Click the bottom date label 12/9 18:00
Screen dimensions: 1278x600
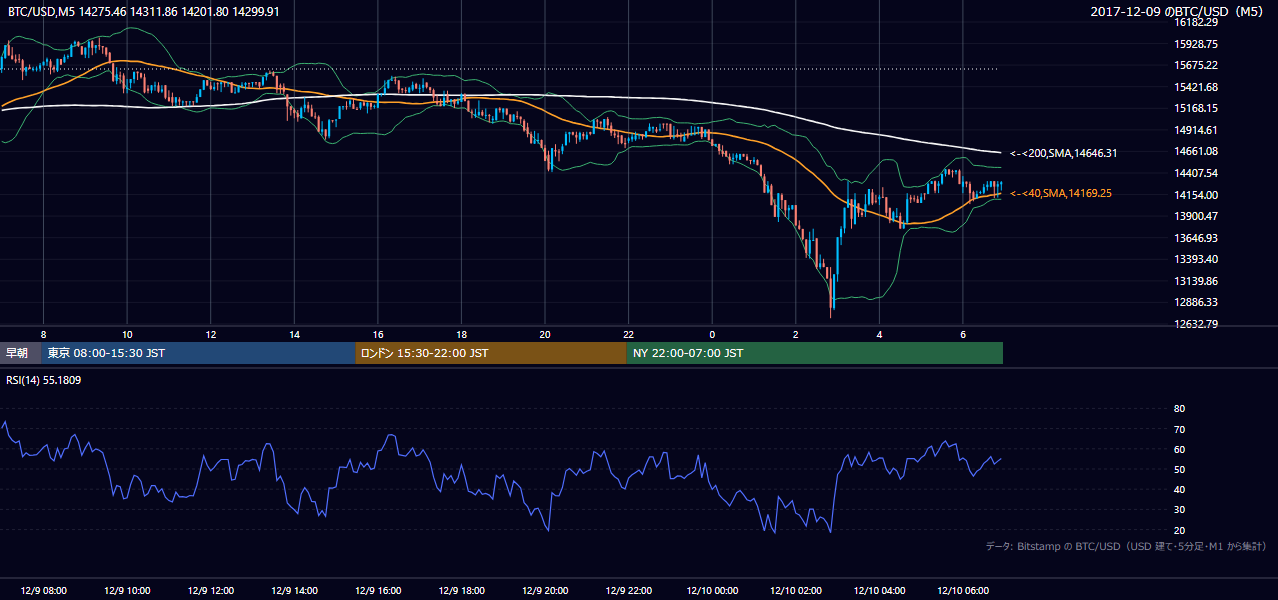[x=461, y=591]
